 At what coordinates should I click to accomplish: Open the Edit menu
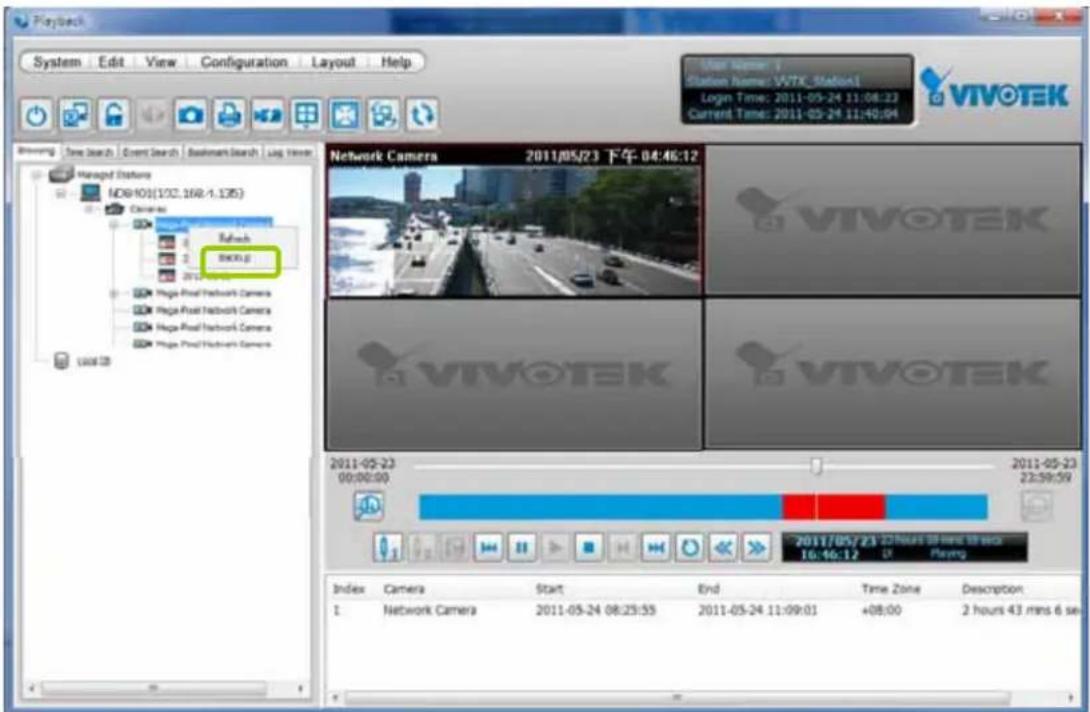(111, 62)
